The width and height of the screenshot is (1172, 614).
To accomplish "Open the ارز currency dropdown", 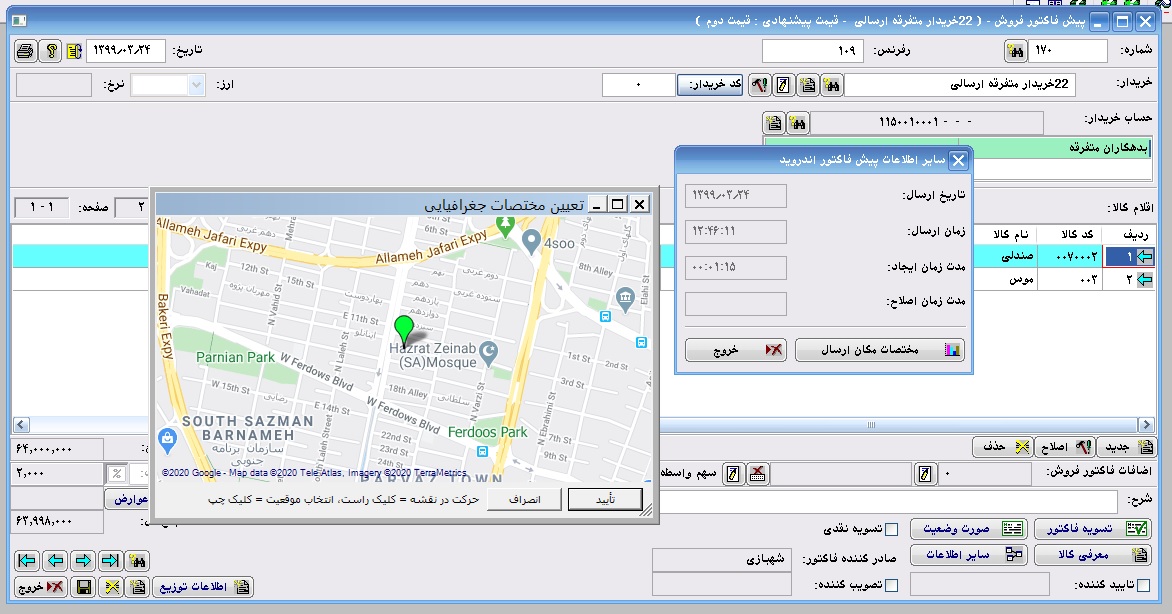I will [x=195, y=86].
